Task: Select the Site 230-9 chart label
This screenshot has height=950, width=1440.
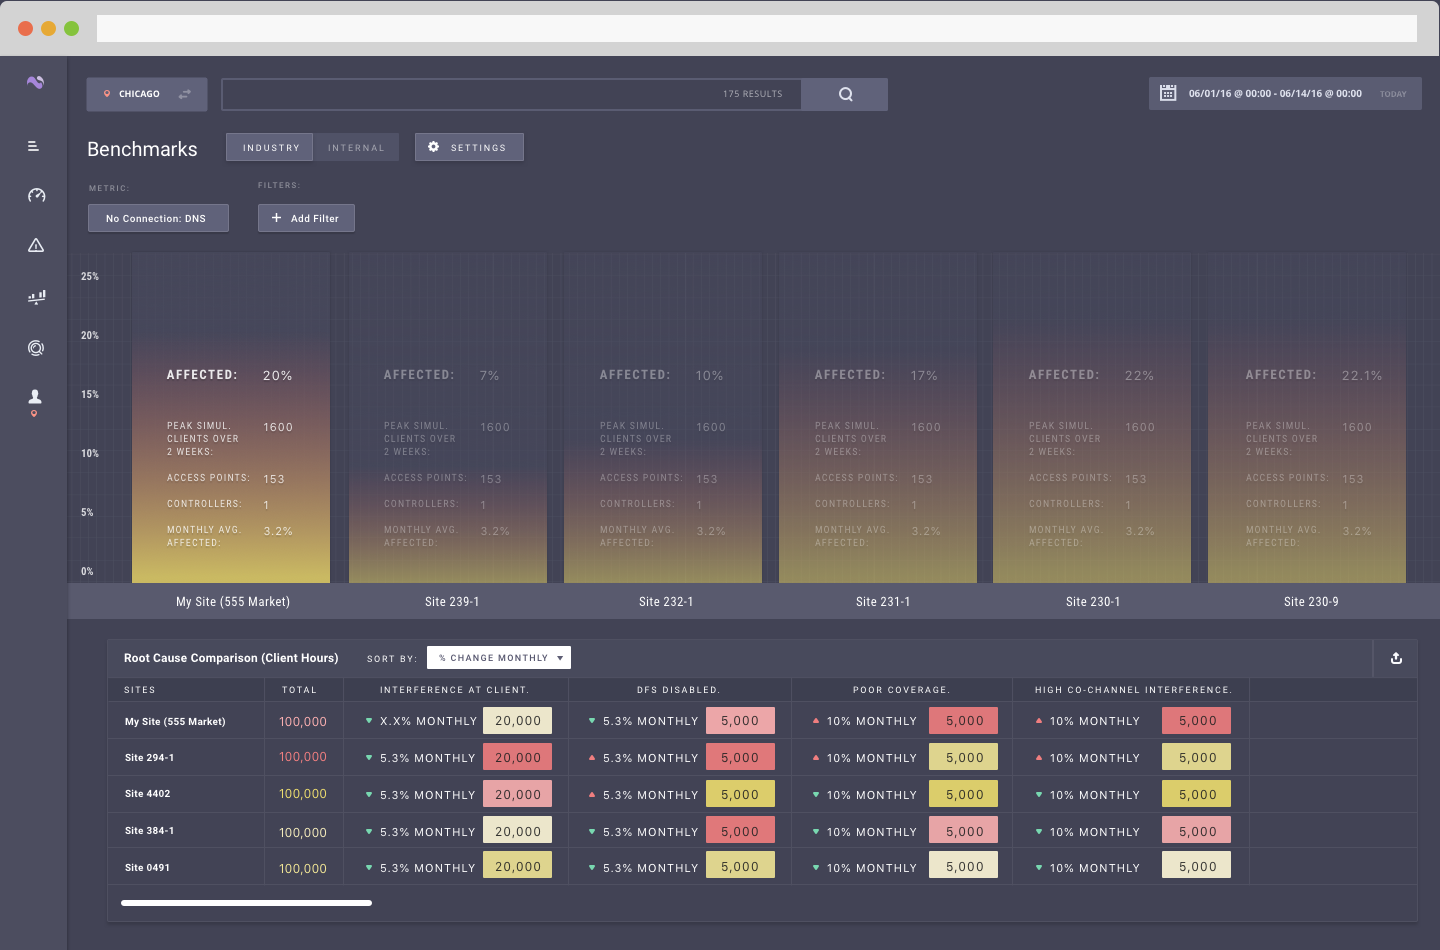Action: (x=1311, y=602)
